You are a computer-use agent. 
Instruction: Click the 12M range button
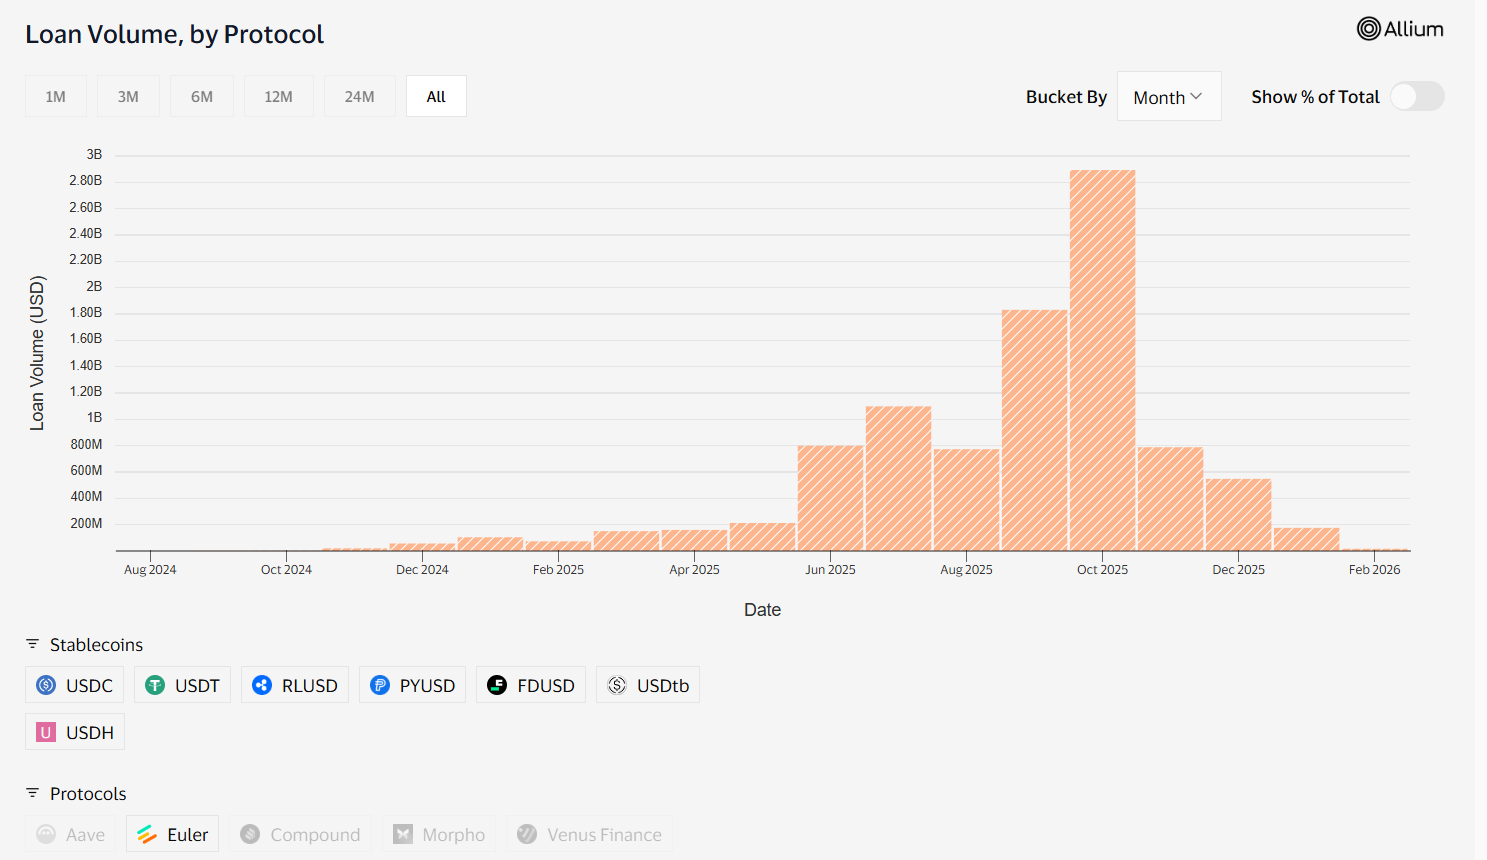[279, 96]
